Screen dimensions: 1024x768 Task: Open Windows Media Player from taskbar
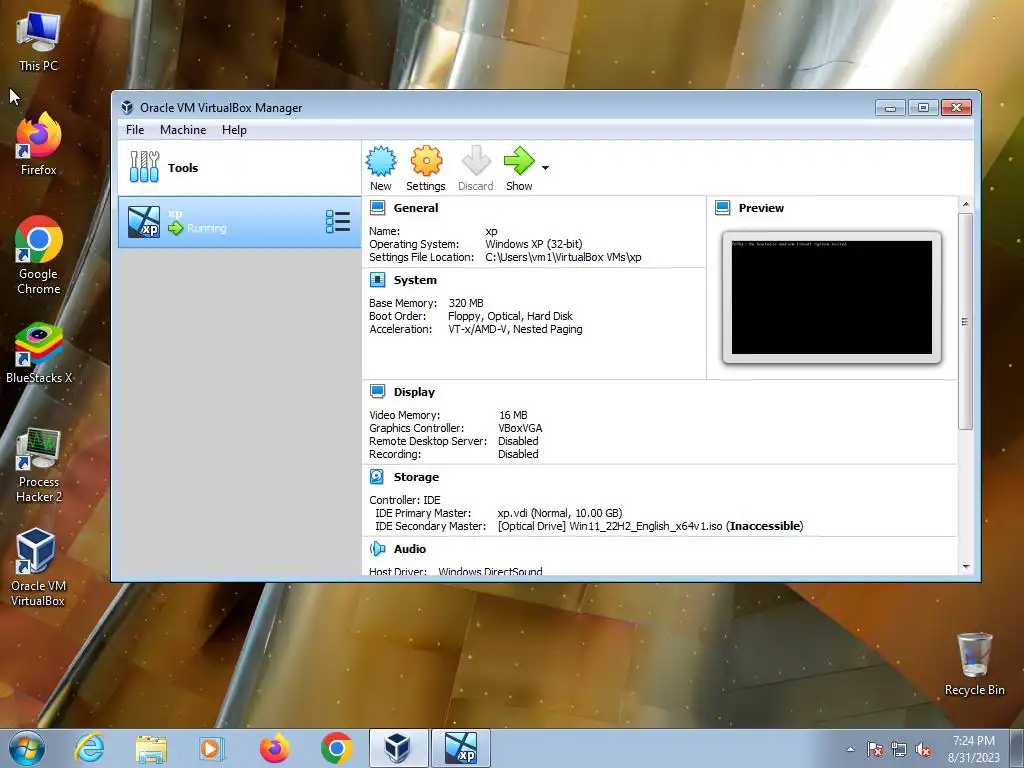[x=212, y=748]
